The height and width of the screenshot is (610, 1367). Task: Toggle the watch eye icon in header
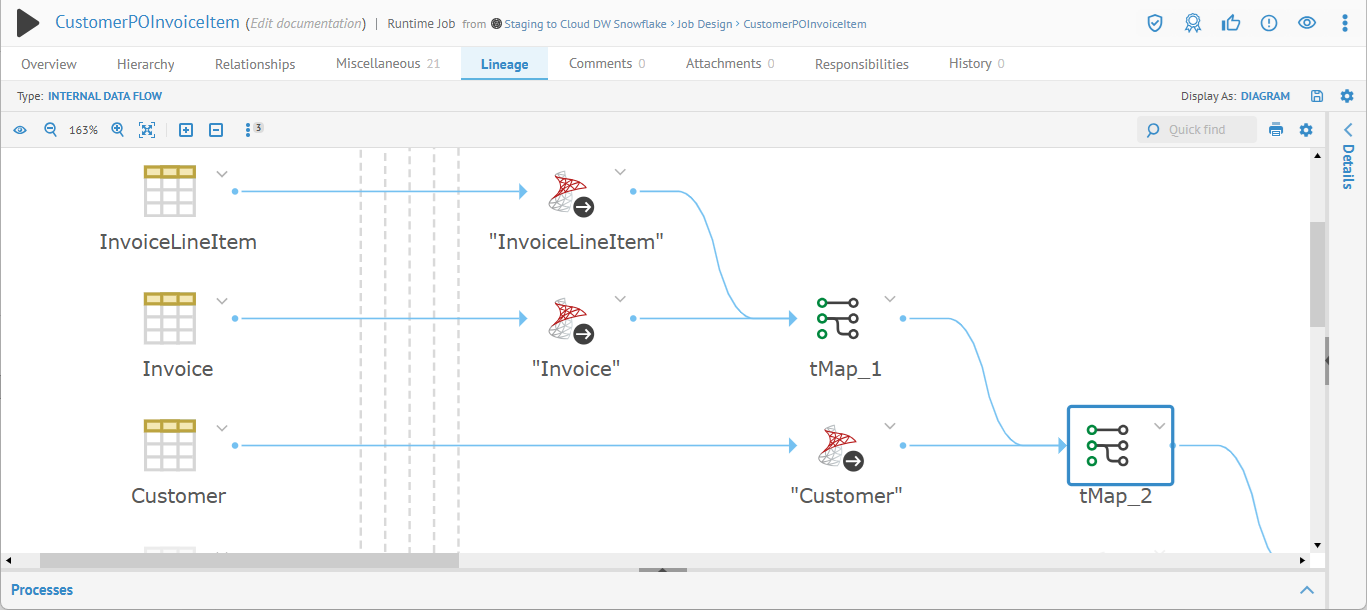click(1307, 23)
